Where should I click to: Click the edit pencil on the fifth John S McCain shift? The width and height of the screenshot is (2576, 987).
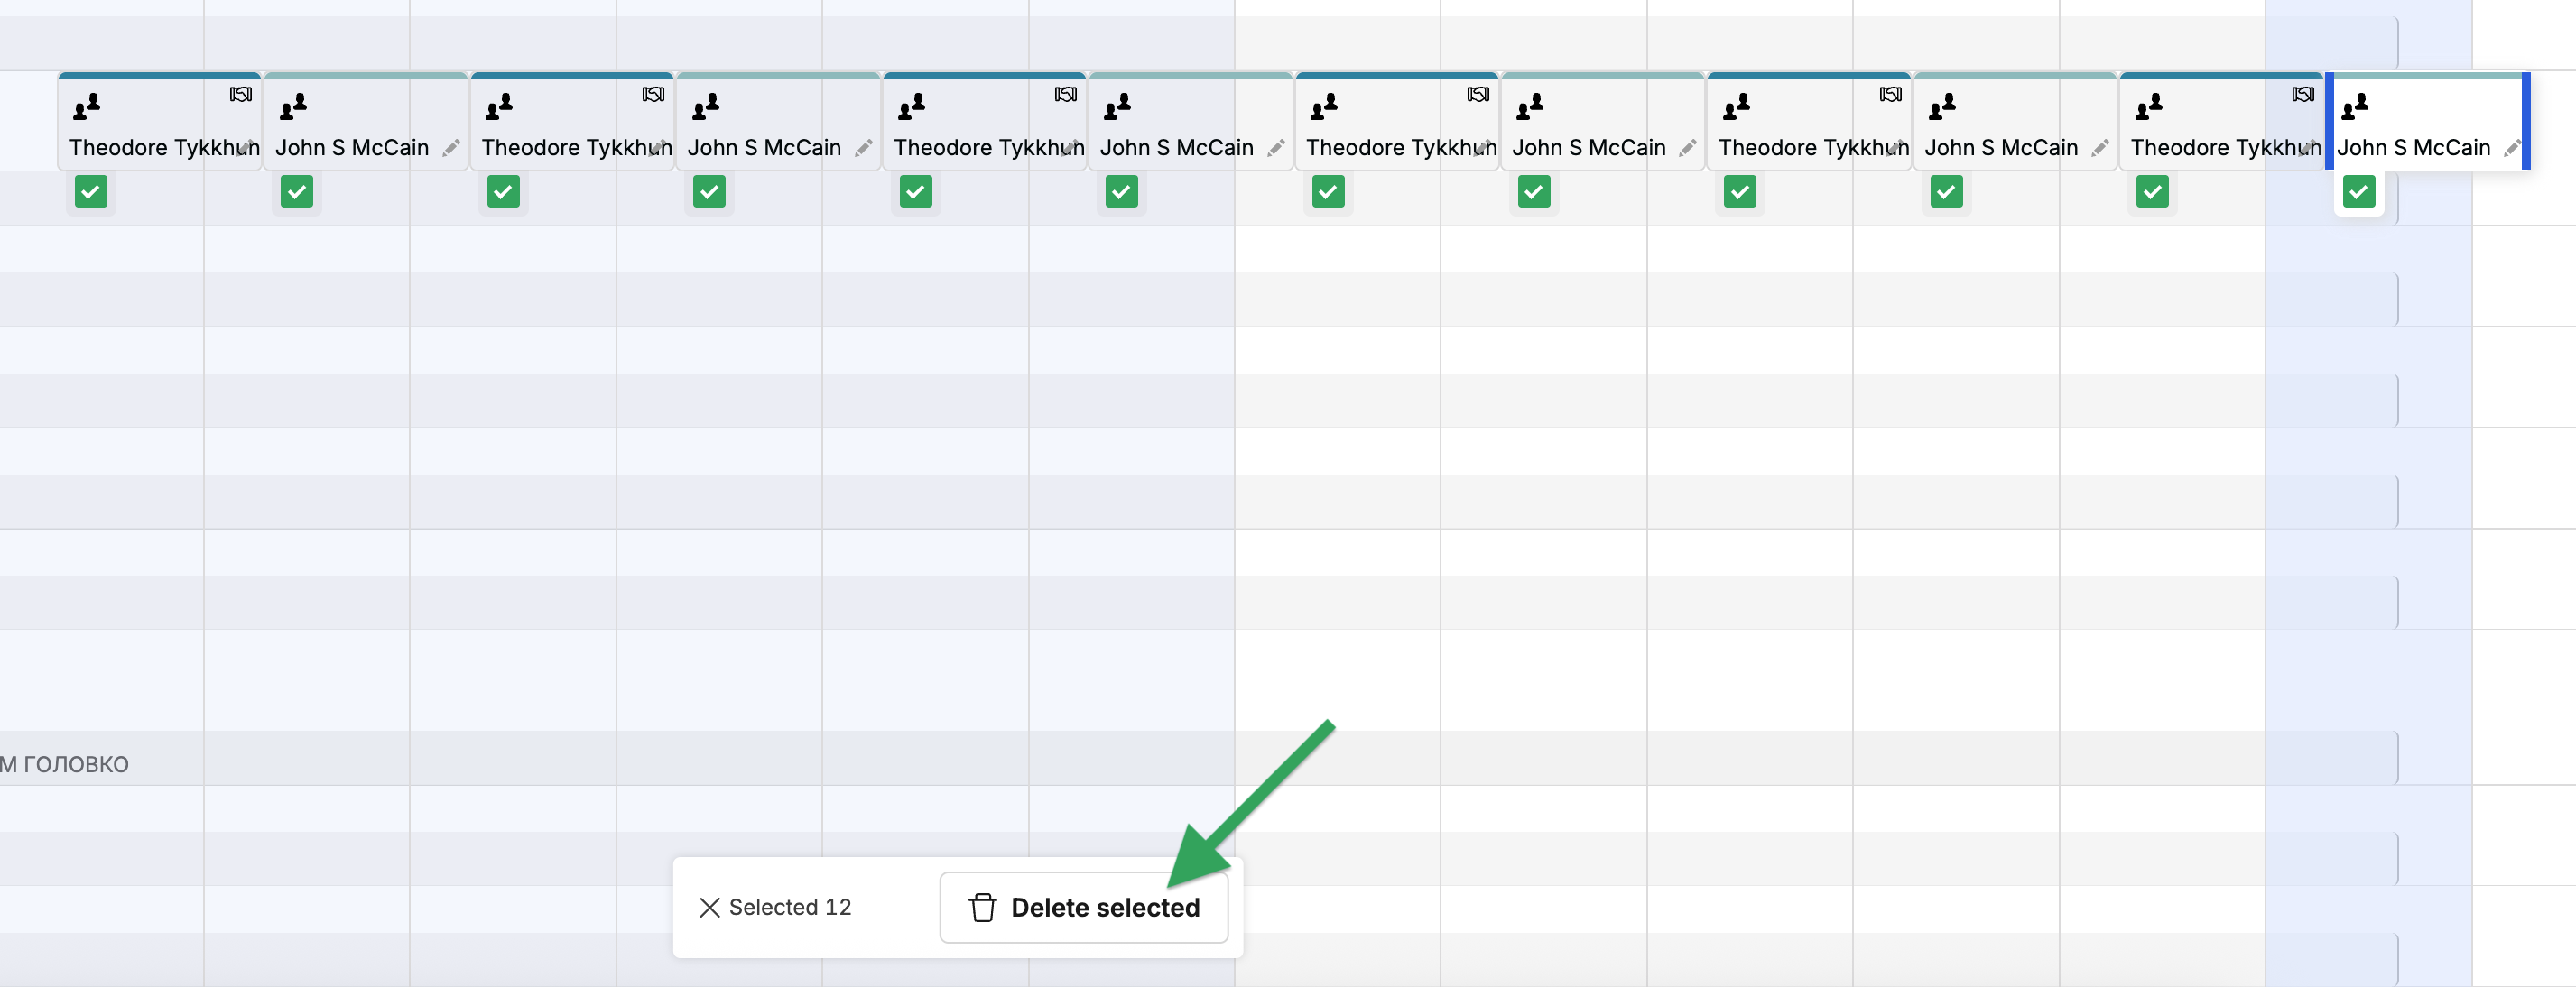point(2100,148)
